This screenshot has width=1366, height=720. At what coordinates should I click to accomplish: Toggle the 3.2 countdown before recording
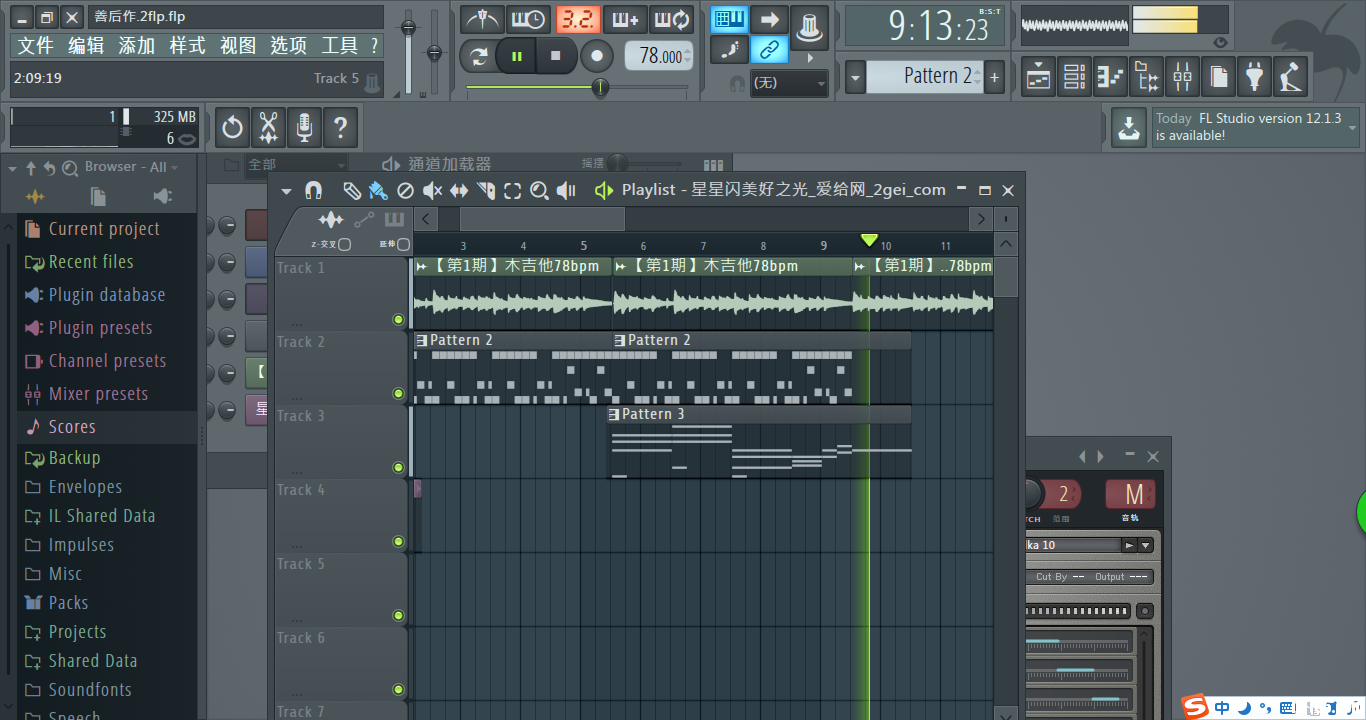point(577,19)
